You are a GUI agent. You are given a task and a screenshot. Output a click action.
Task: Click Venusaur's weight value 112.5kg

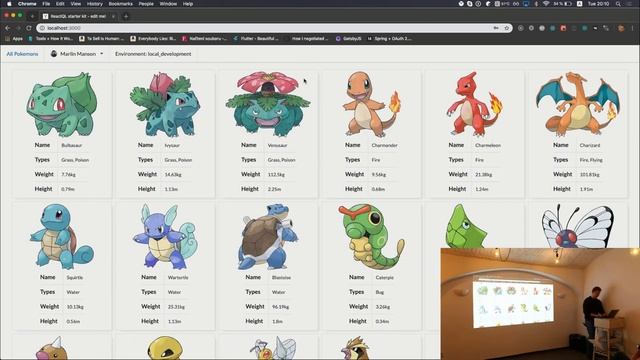pyautogui.click(x=276, y=175)
